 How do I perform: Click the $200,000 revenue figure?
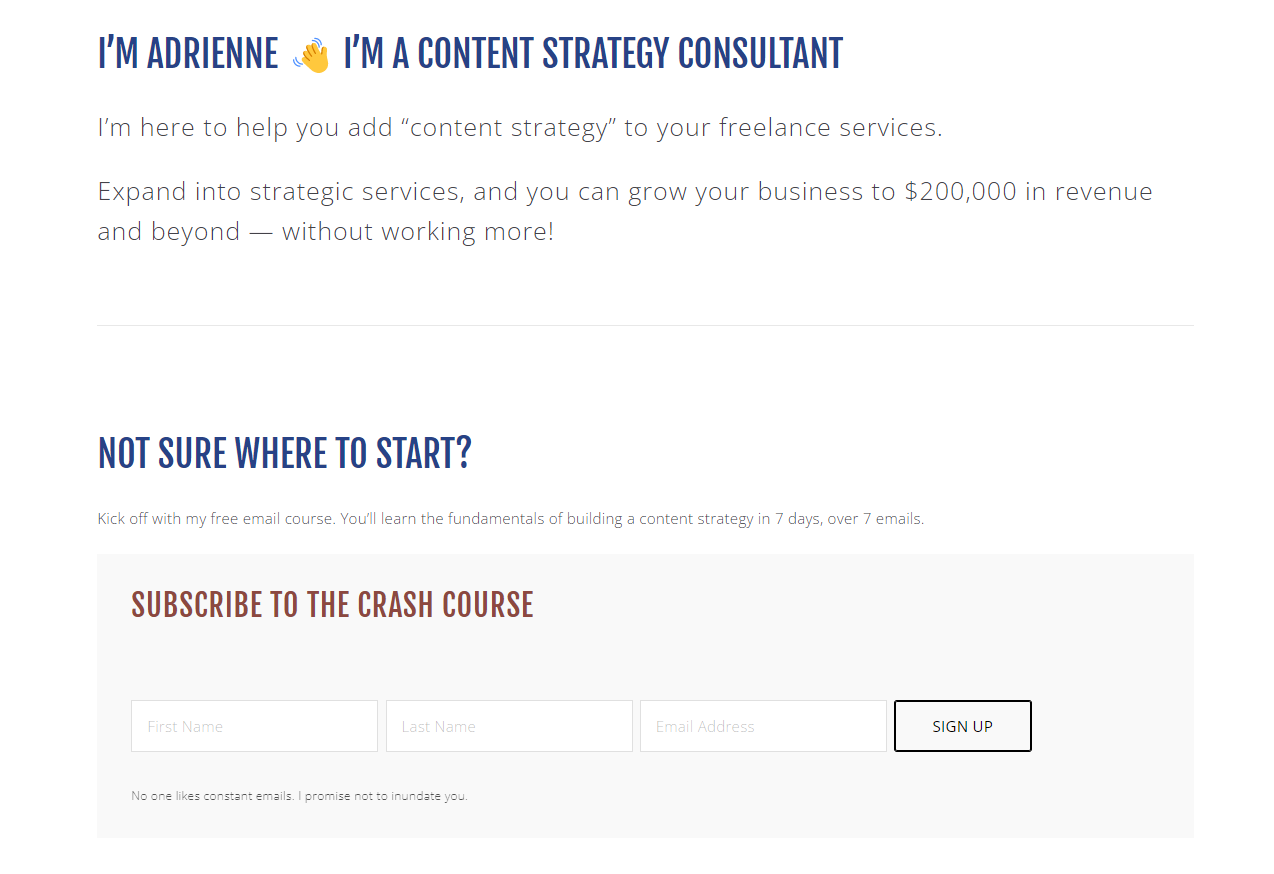pyautogui.click(x=960, y=191)
